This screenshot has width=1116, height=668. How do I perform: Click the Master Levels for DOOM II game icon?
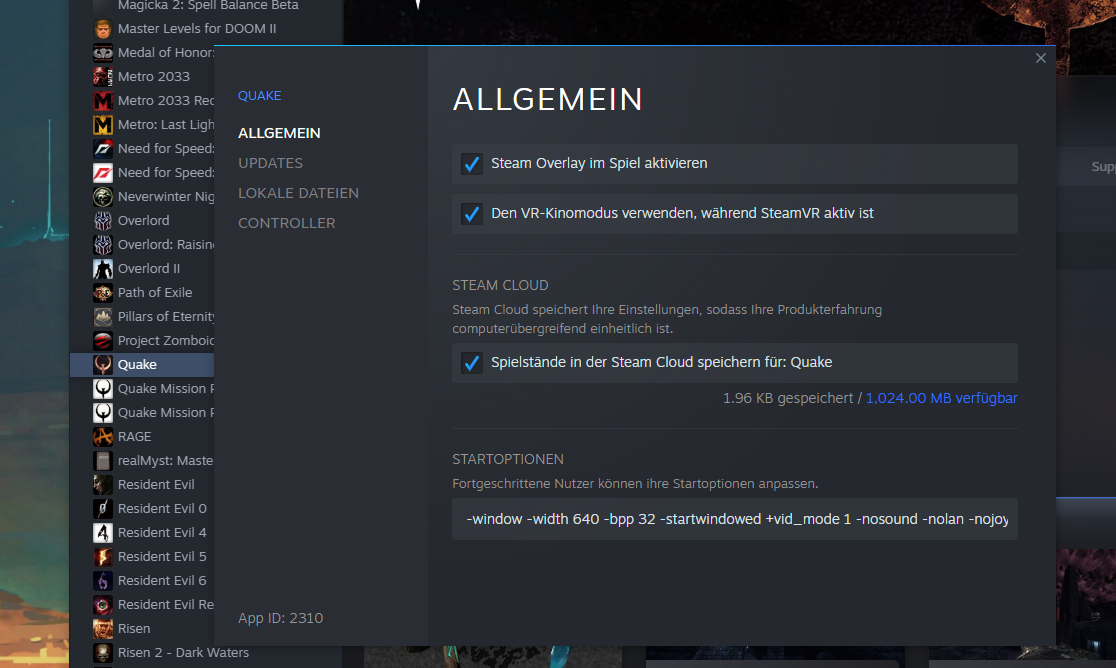tap(102, 28)
